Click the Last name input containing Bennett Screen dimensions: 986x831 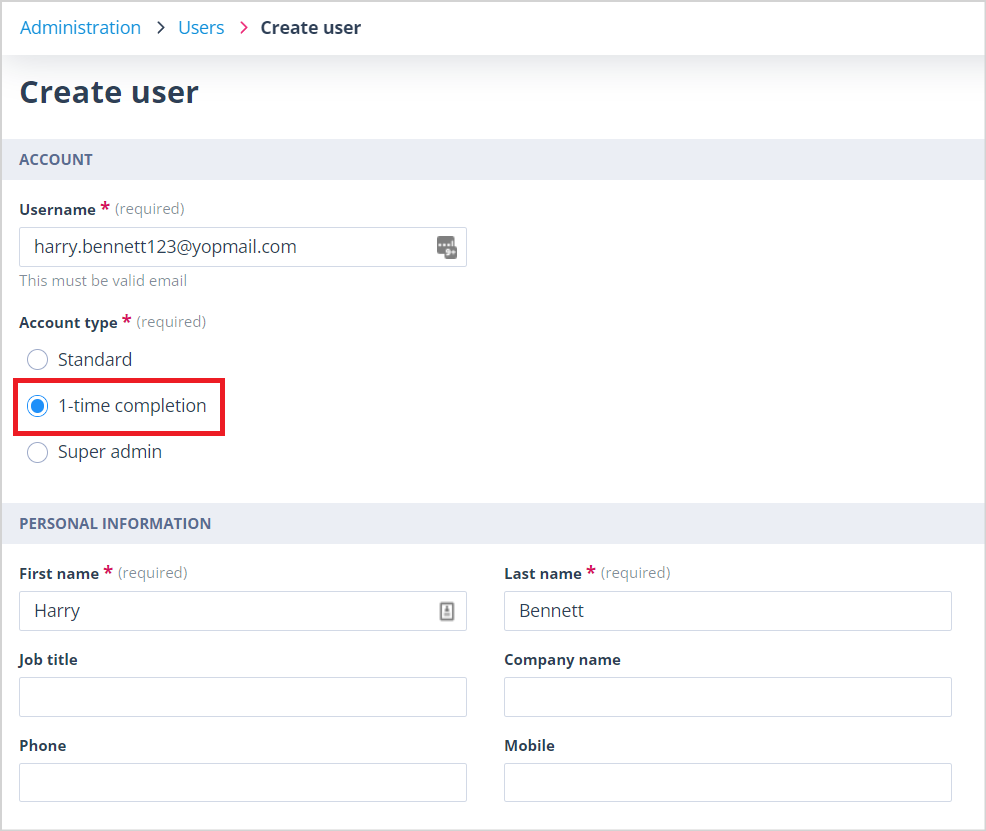click(x=728, y=611)
